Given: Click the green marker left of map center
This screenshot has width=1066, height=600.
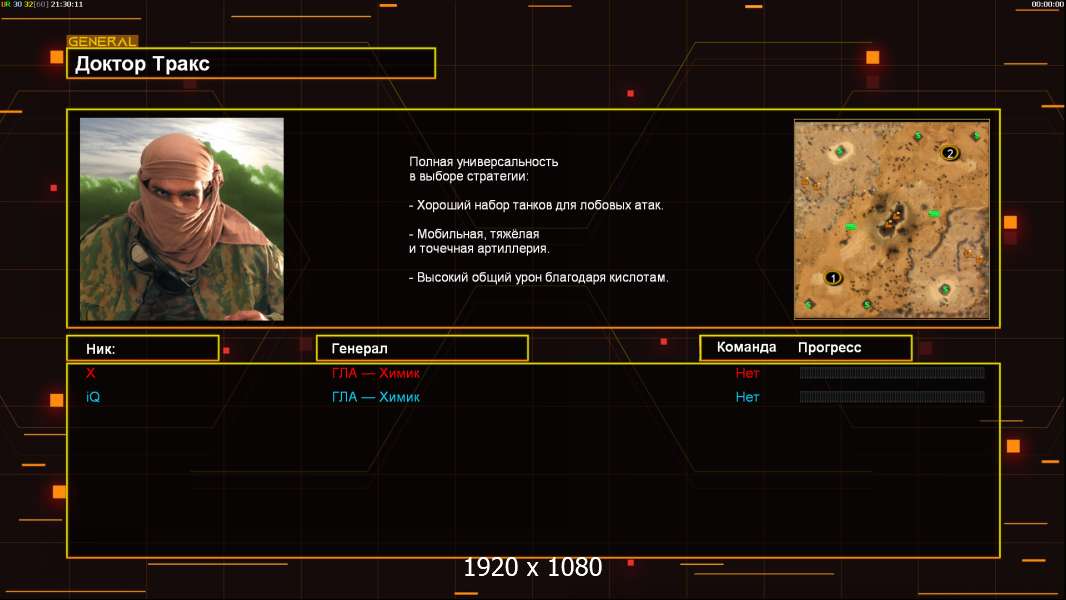Looking at the screenshot, I should (x=850, y=227).
